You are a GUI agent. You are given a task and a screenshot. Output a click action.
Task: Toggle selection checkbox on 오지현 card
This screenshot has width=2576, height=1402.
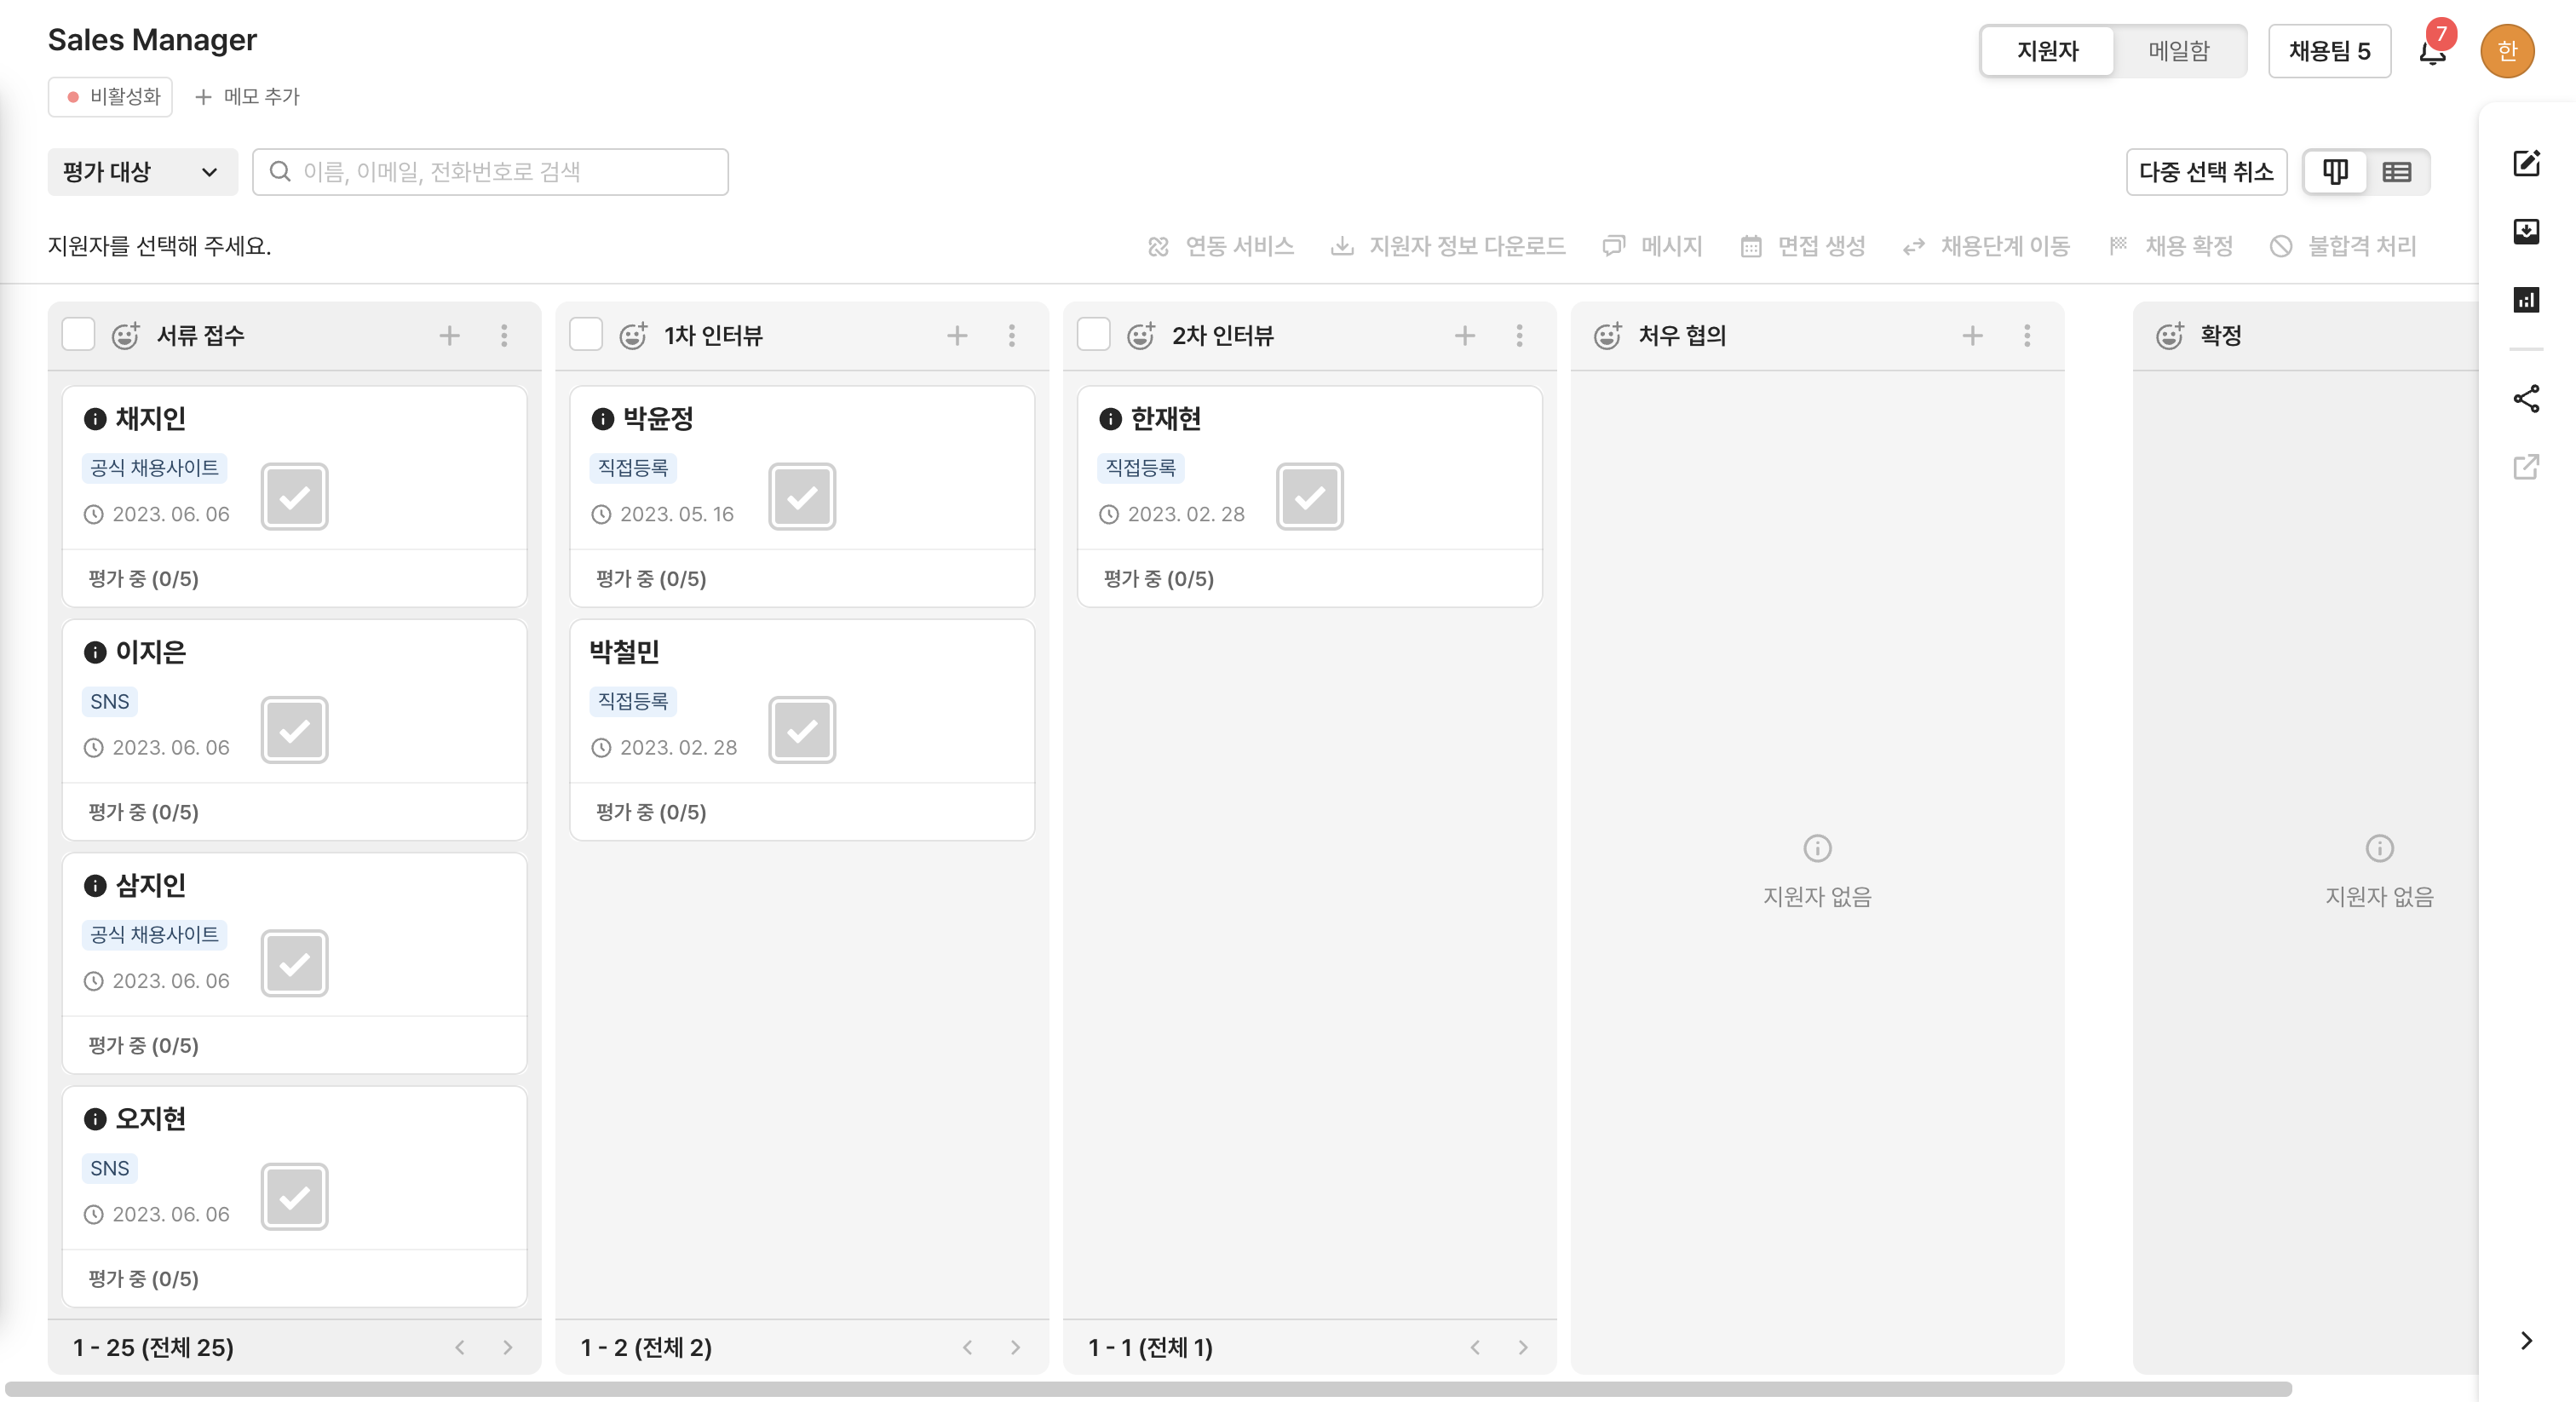tap(294, 1196)
